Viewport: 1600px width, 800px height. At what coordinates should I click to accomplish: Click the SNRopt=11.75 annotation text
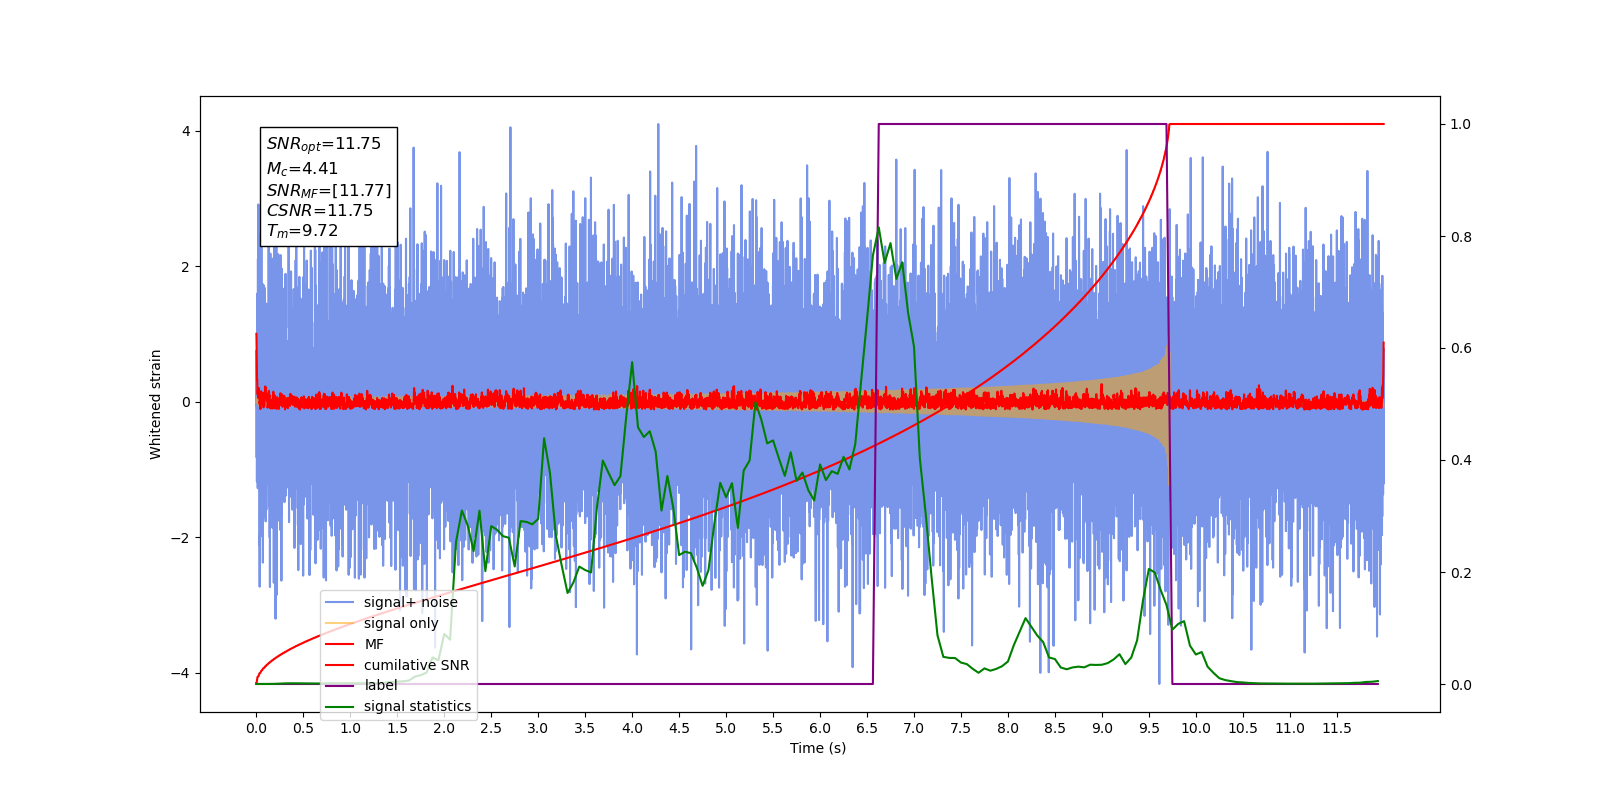coord(324,144)
